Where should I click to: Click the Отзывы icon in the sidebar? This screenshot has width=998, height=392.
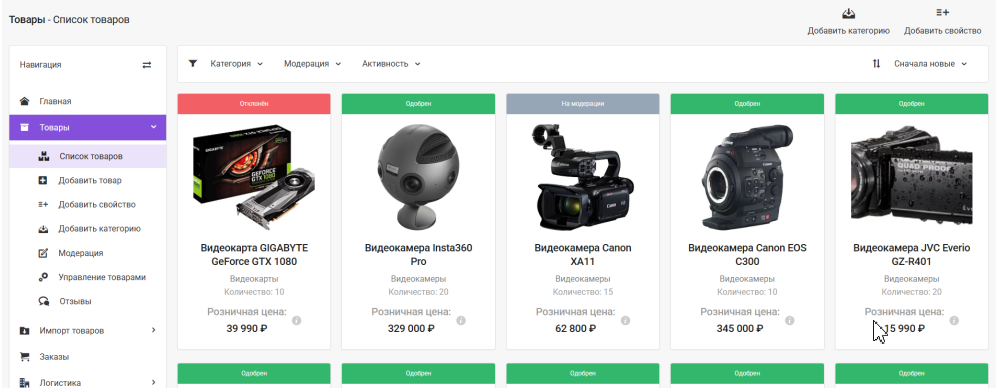[43, 302]
